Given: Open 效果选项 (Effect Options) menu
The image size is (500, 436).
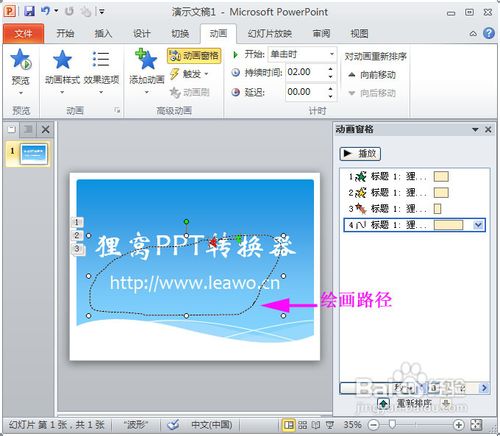Looking at the screenshot, I should (101, 71).
